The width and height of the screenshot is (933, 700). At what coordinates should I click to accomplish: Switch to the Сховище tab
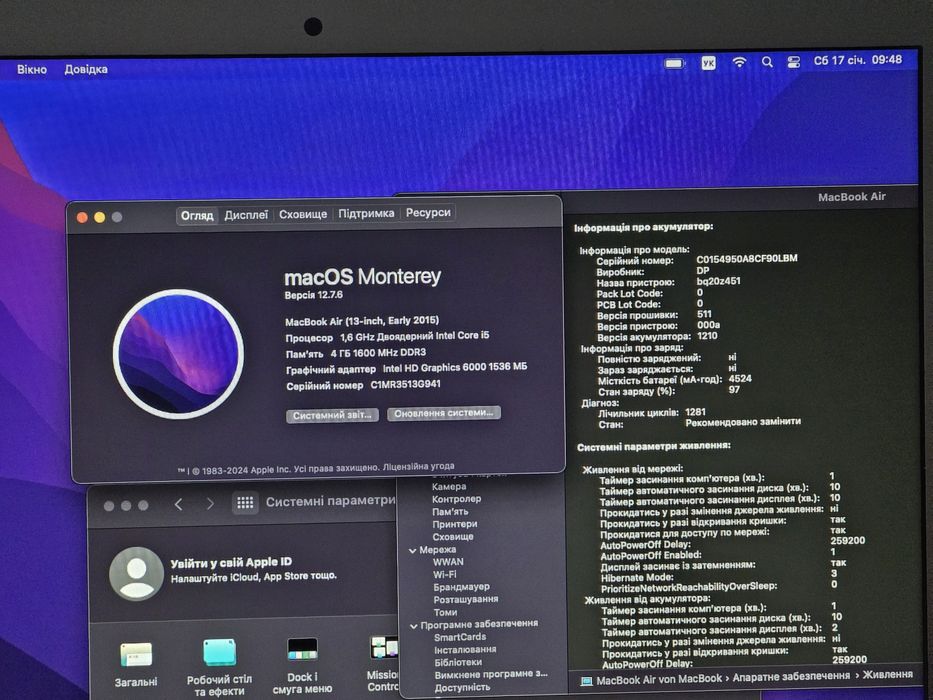point(303,214)
